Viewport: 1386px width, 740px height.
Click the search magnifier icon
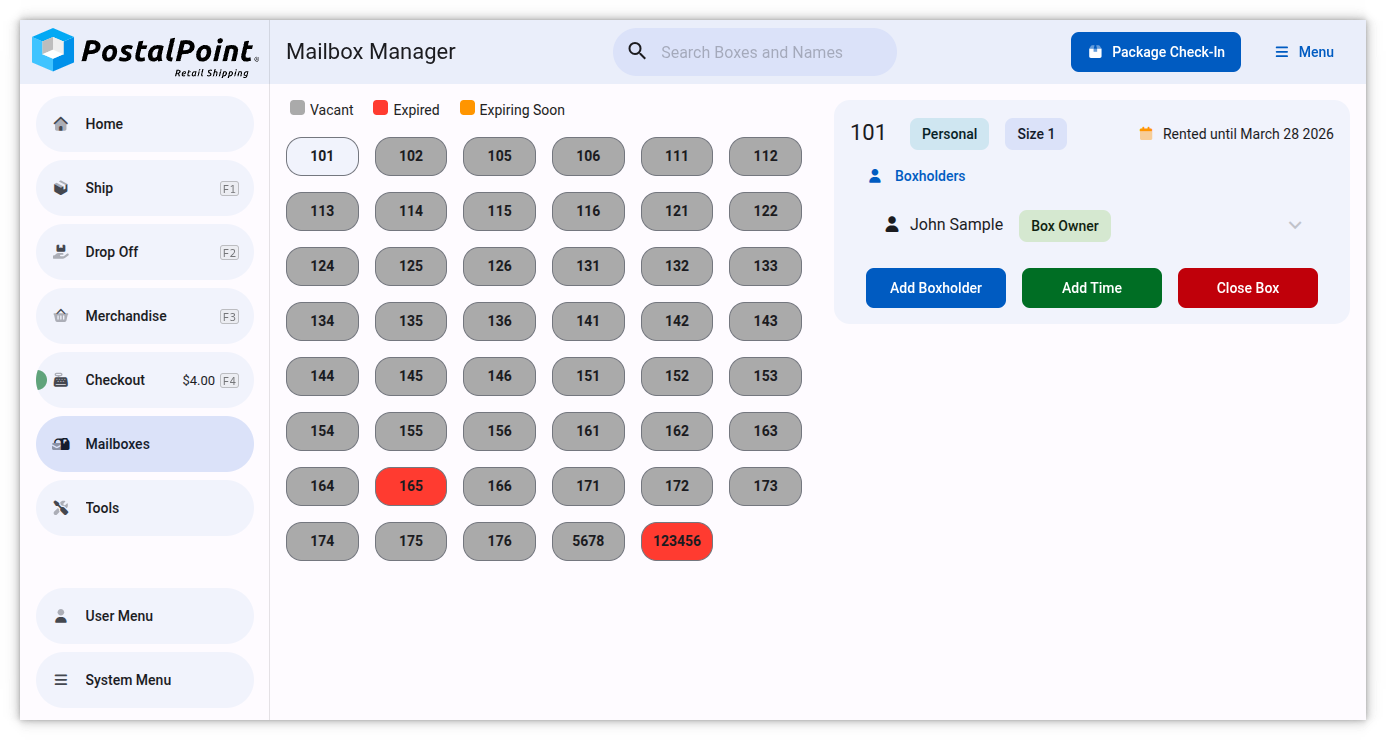pos(637,50)
